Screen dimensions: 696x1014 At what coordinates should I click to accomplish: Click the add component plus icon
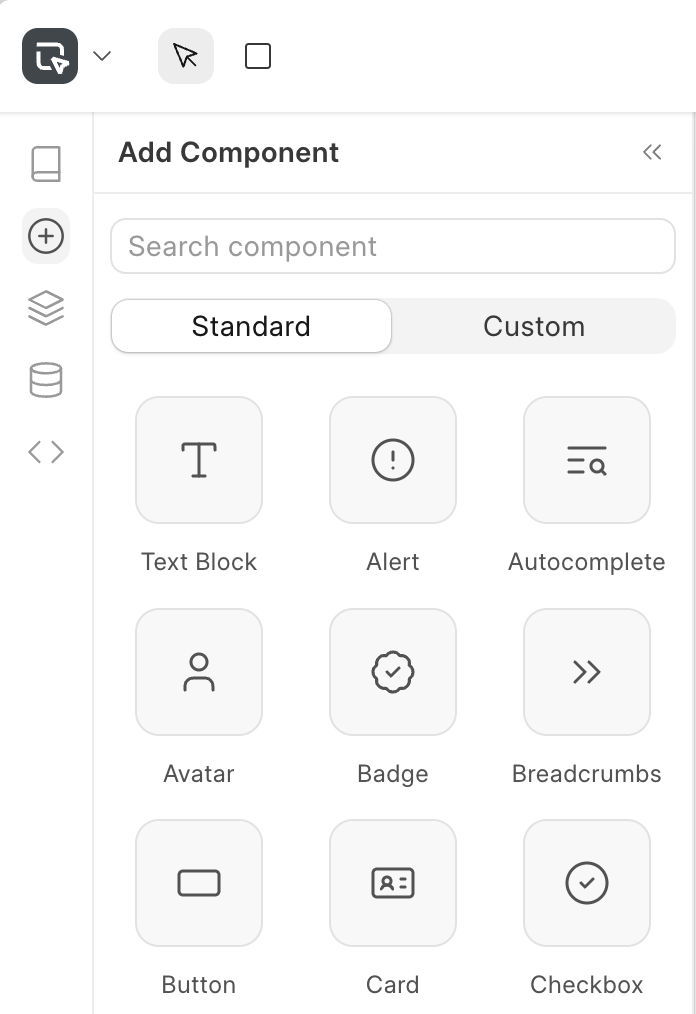click(x=45, y=236)
